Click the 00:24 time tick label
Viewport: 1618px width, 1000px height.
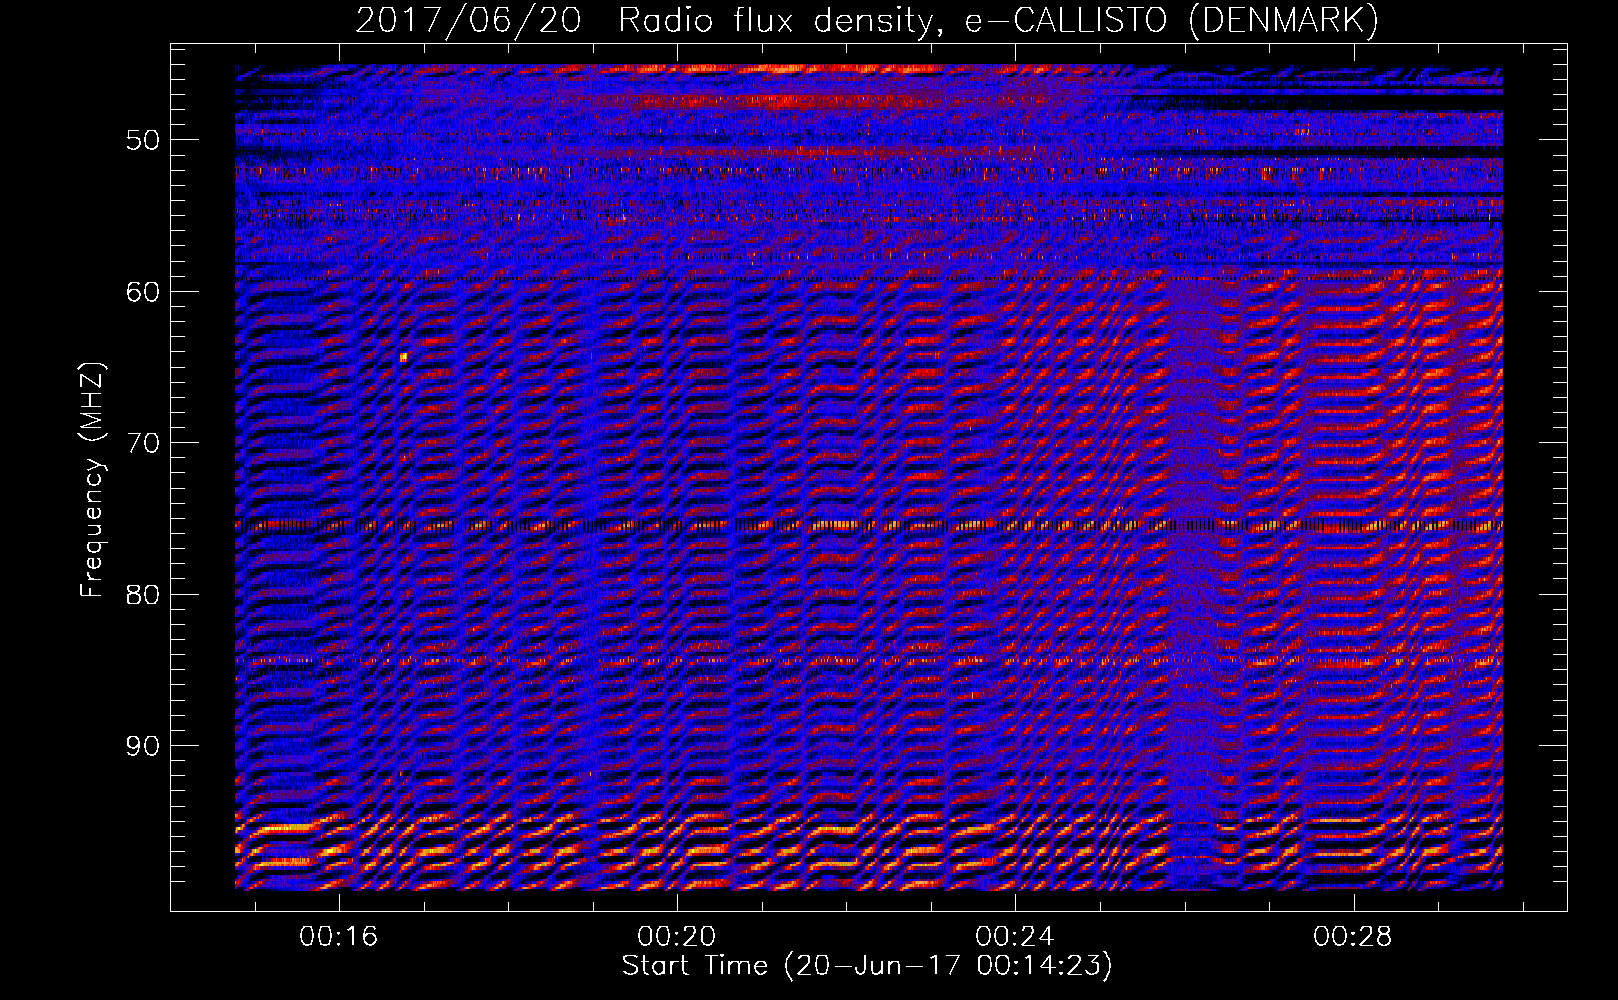coord(1015,937)
